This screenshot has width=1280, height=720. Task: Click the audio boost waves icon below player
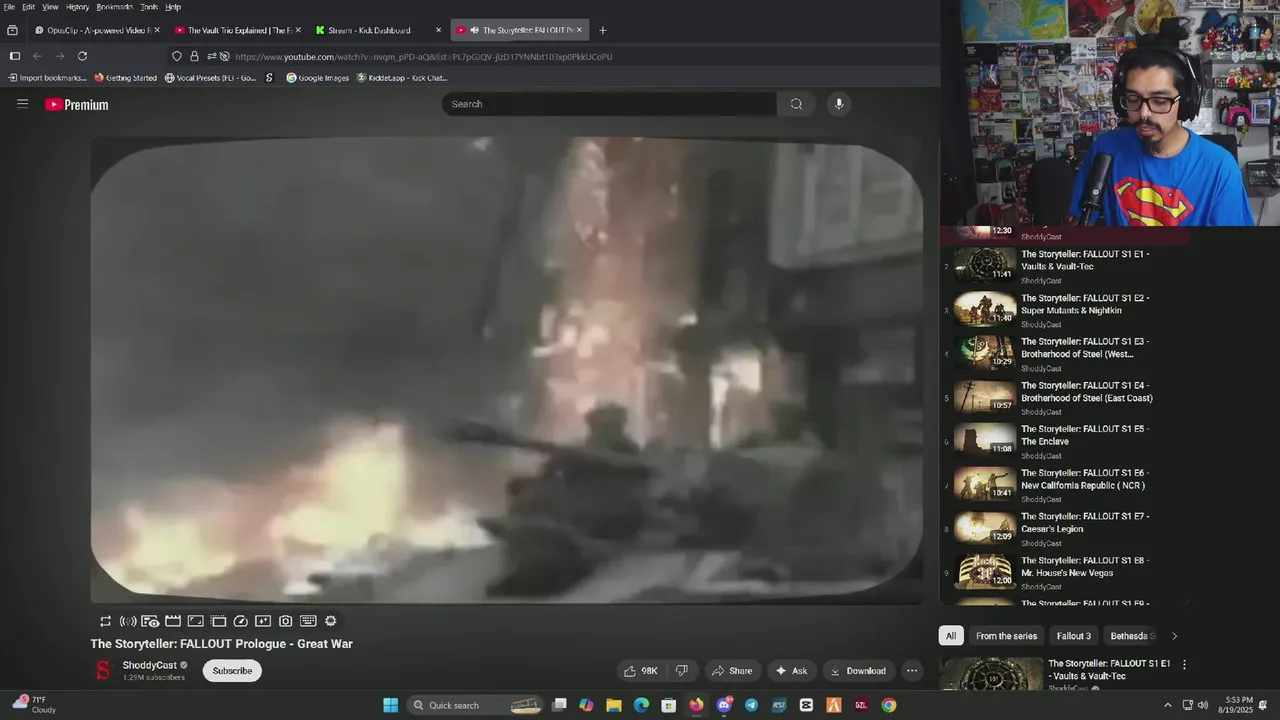128,621
